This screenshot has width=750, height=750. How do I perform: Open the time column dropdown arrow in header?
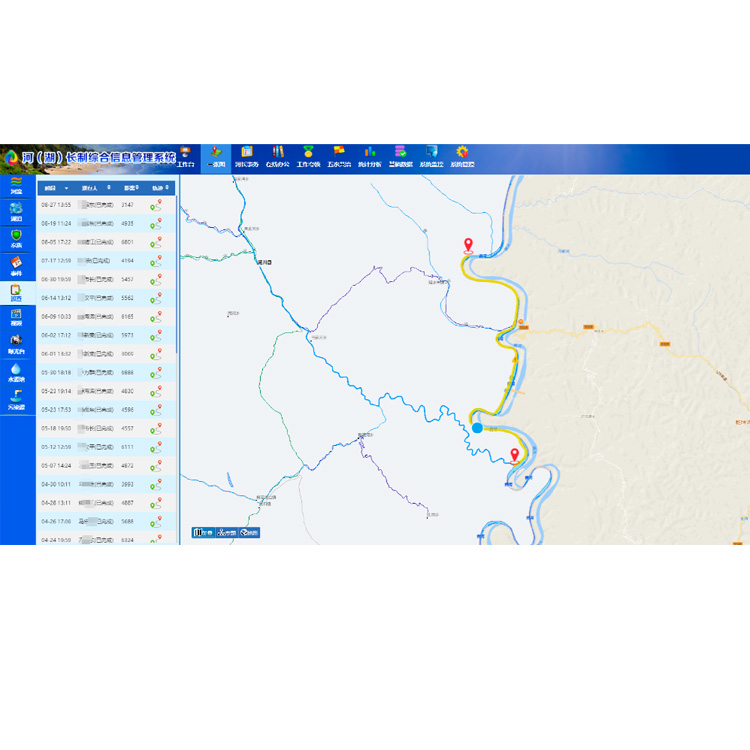click(x=66, y=188)
